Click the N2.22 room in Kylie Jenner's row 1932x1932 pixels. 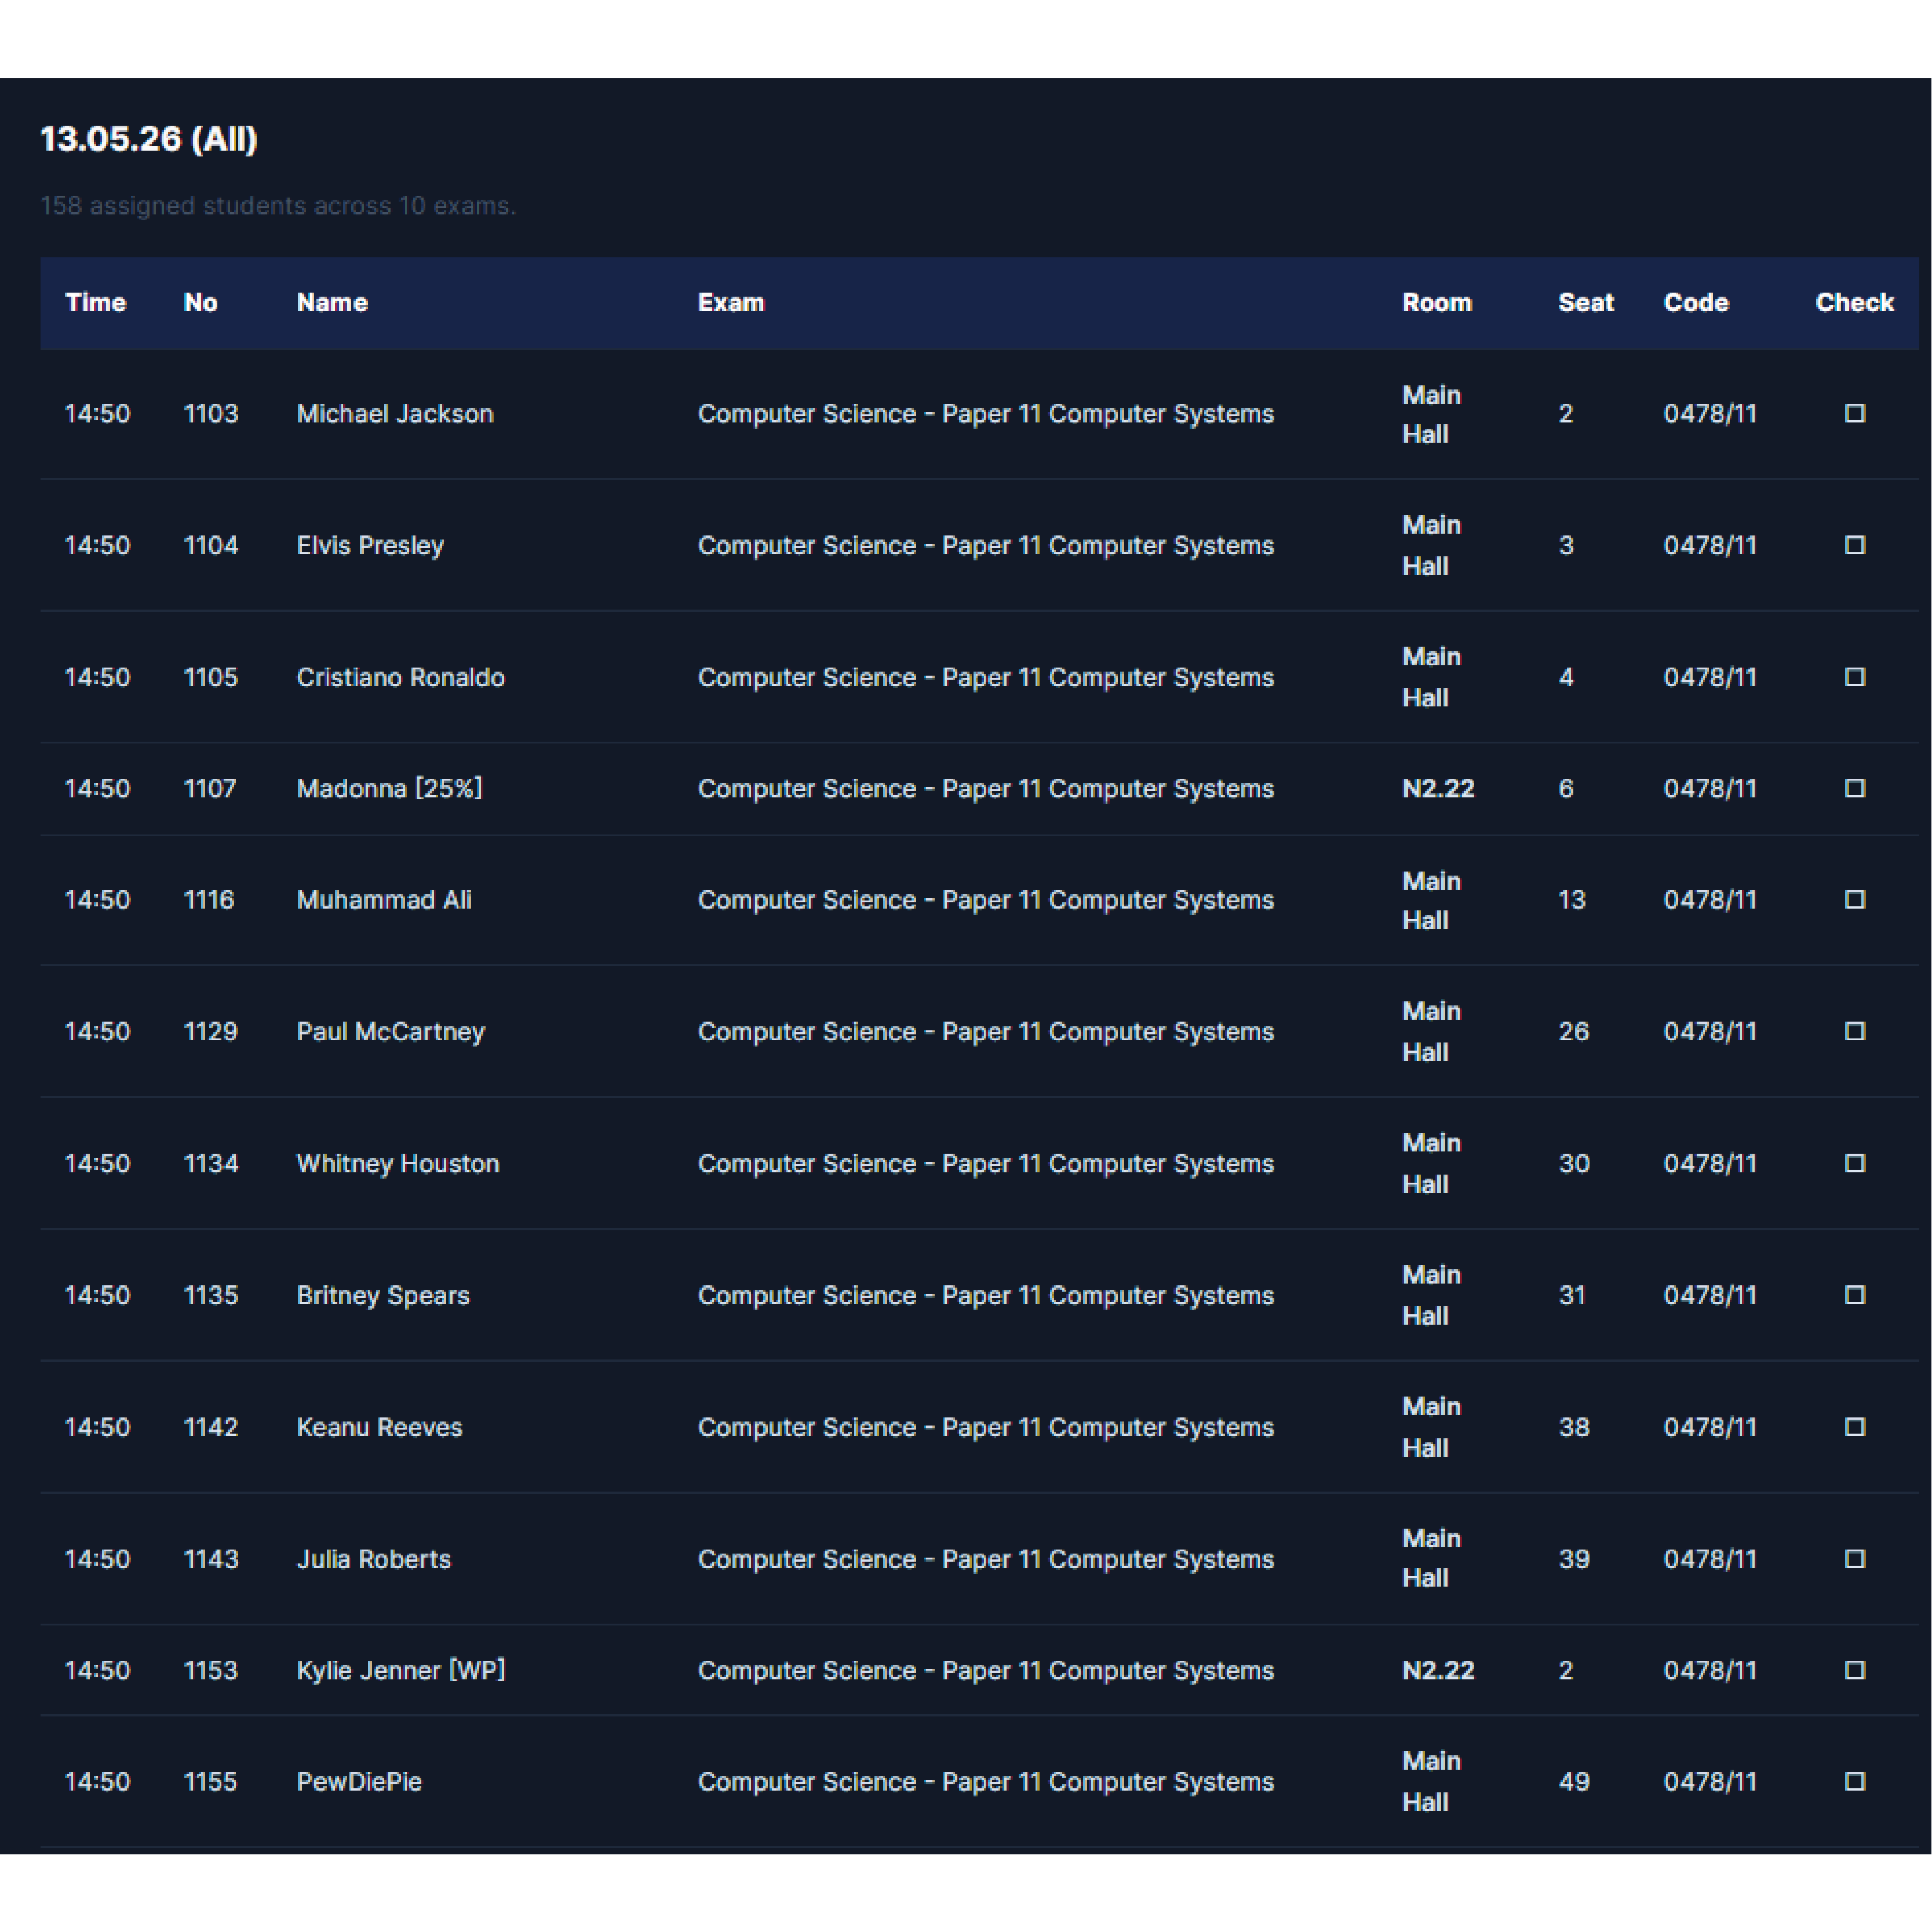[x=1438, y=1670]
